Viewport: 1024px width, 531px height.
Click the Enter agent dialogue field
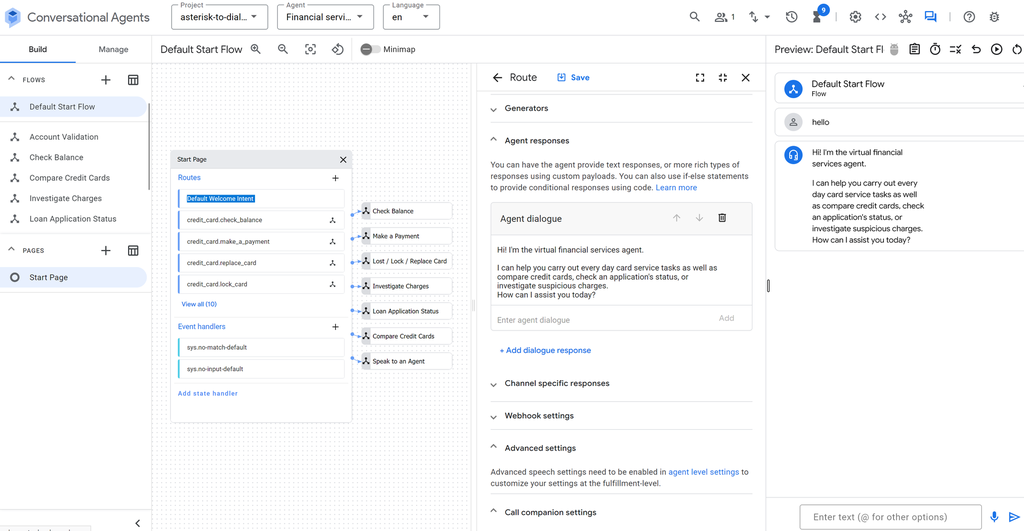[600, 319]
